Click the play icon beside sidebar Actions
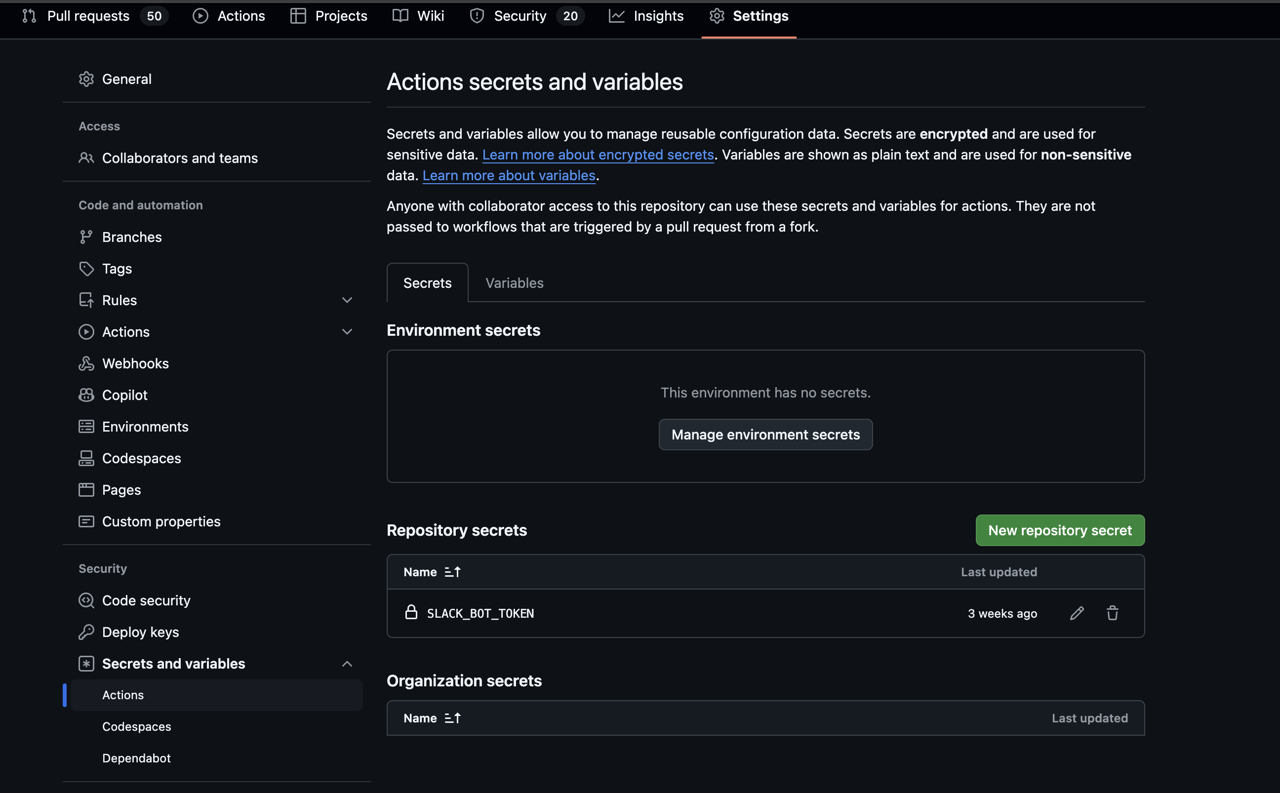Screen dimensions: 1280x793 pyautogui.click(x=86, y=332)
